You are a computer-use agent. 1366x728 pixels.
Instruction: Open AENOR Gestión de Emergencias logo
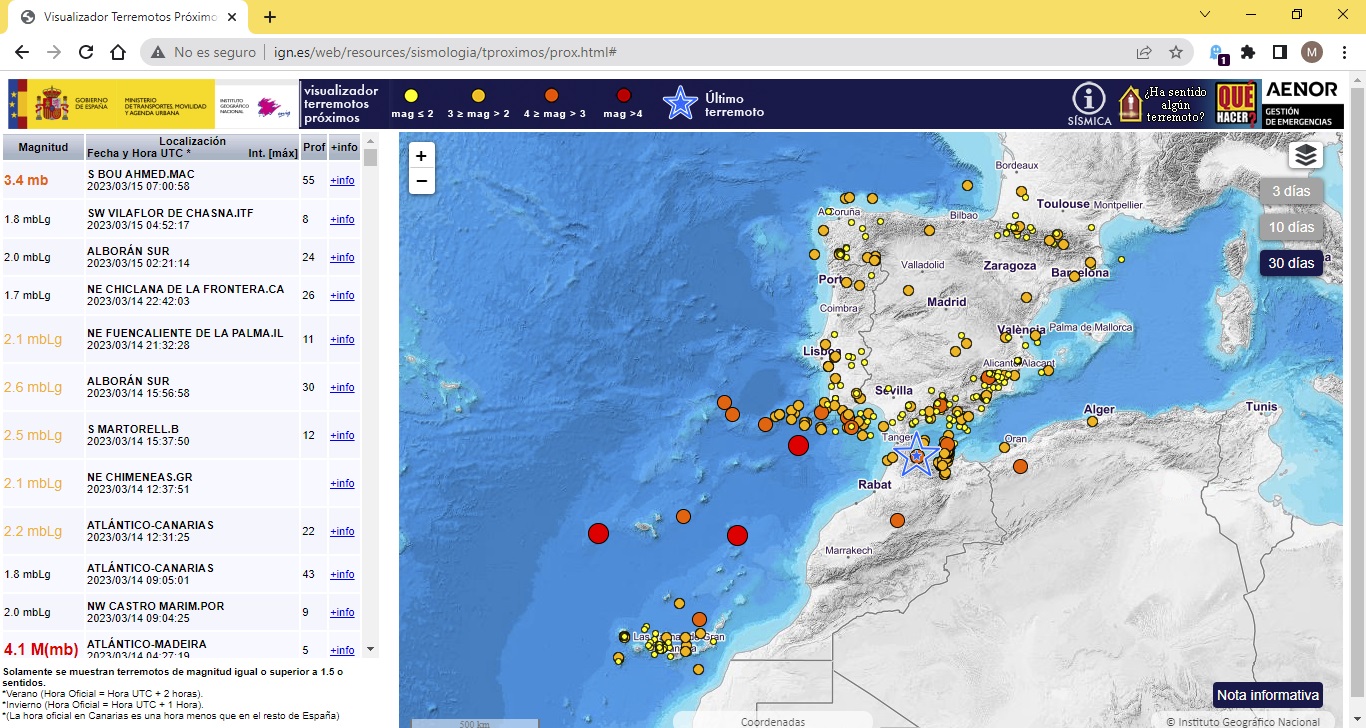pos(1303,104)
